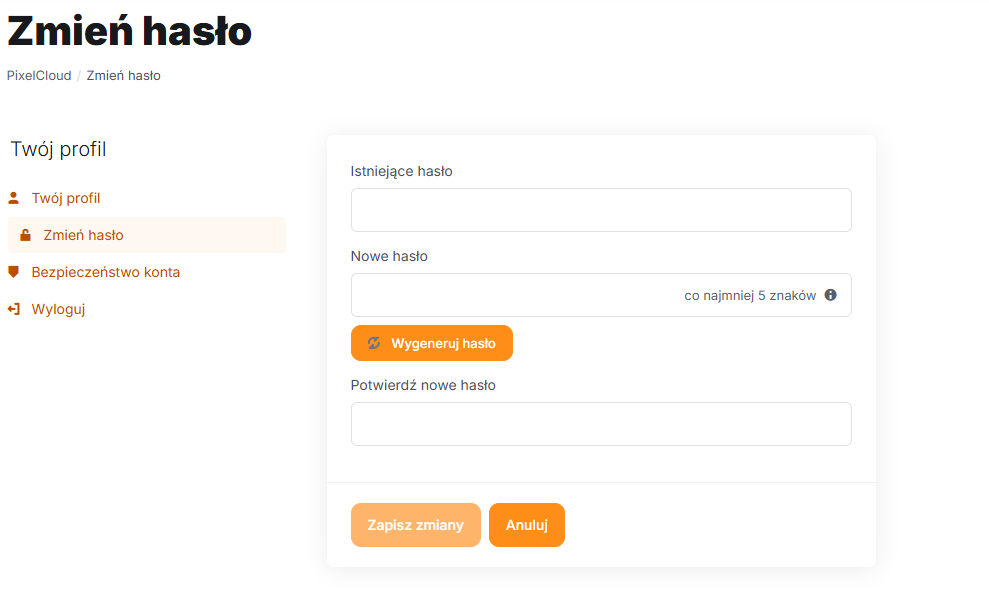Click the person icon beside Twój profil
Viewport: 989px width, 592px height.
pos(14,198)
